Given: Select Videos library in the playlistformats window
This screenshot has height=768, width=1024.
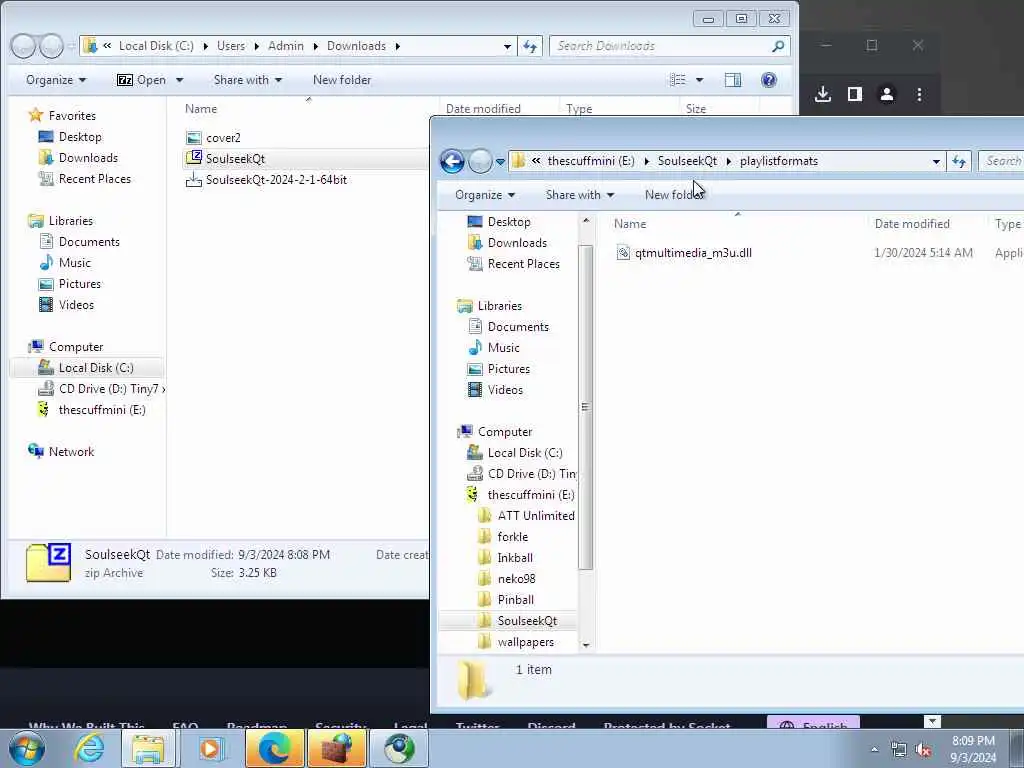Looking at the screenshot, I should (505, 390).
